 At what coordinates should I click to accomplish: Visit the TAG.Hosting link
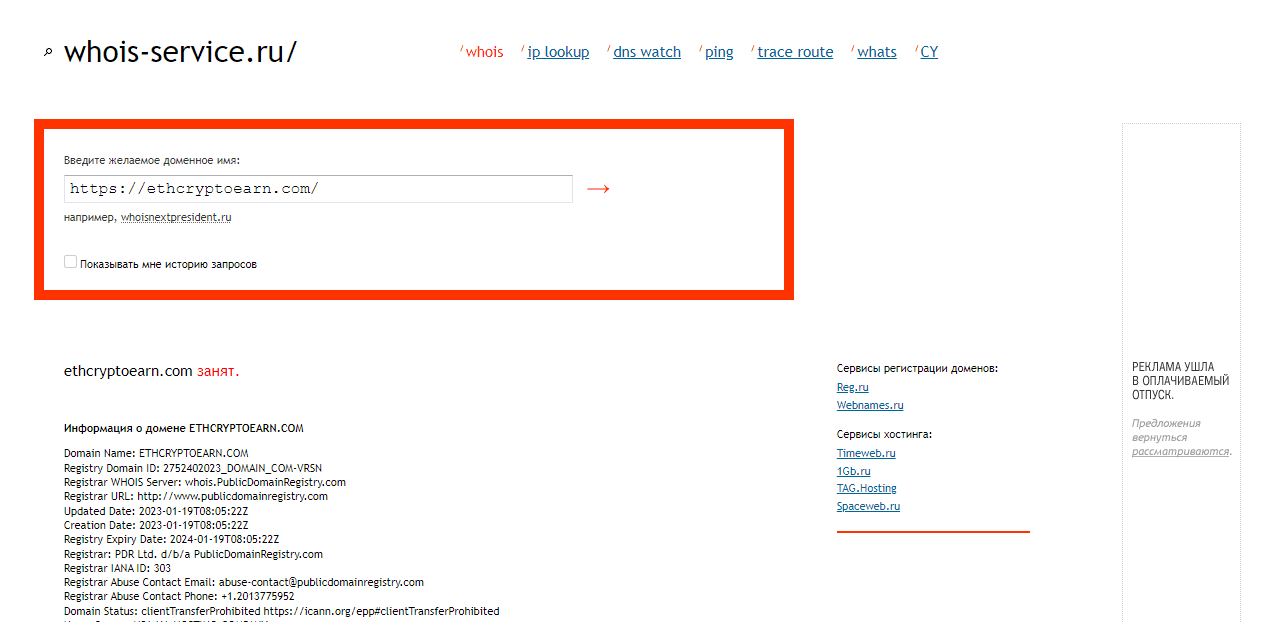point(866,488)
